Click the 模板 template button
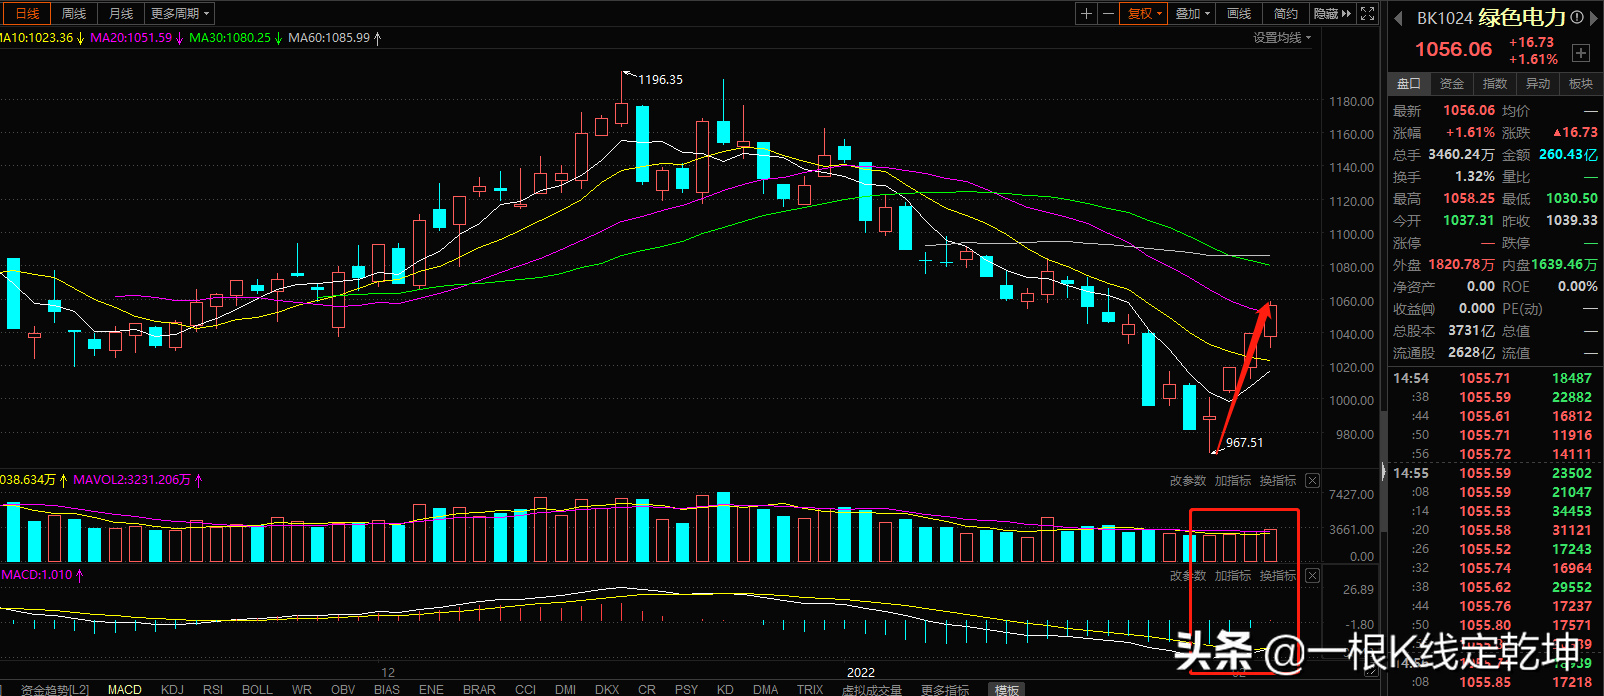The height and width of the screenshot is (696, 1604). click(1007, 689)
